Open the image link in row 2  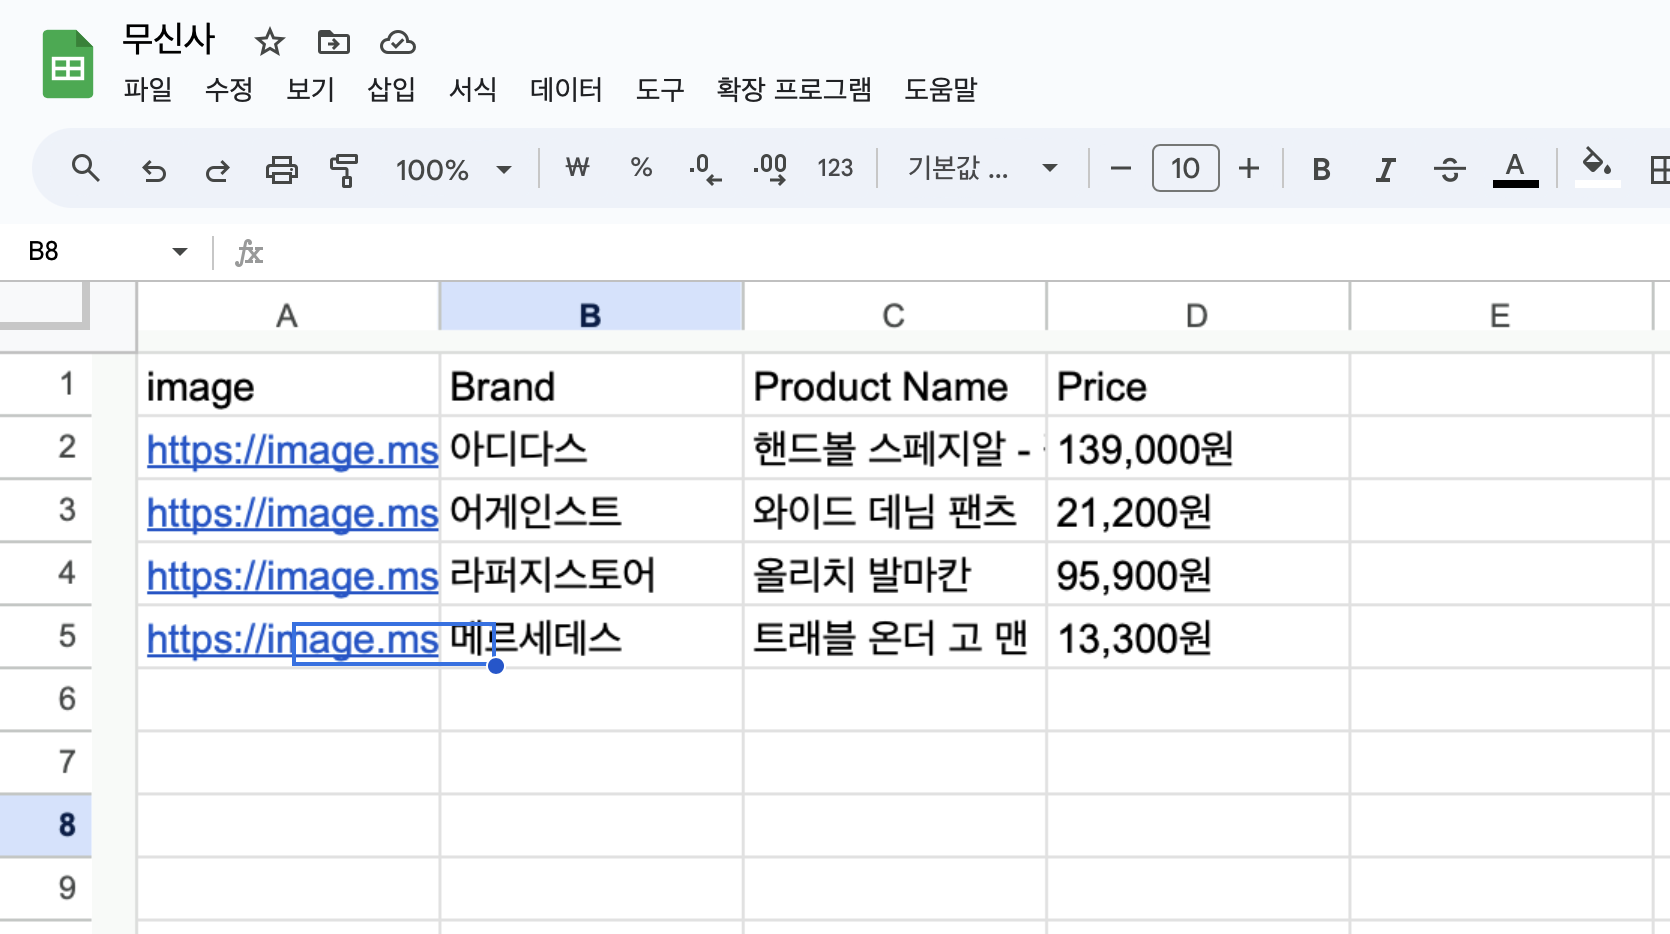pyautogui.click(x=292, y=450)
